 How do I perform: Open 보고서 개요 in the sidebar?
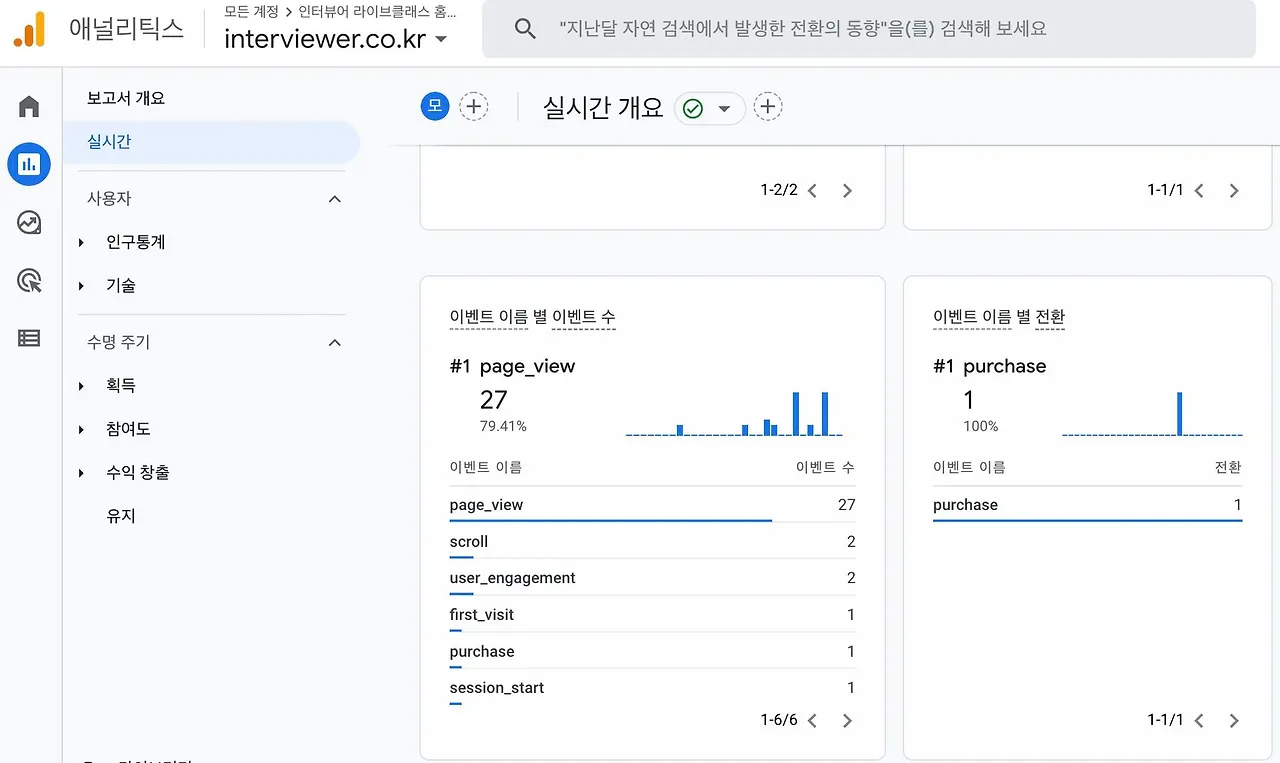click(127, 97)
